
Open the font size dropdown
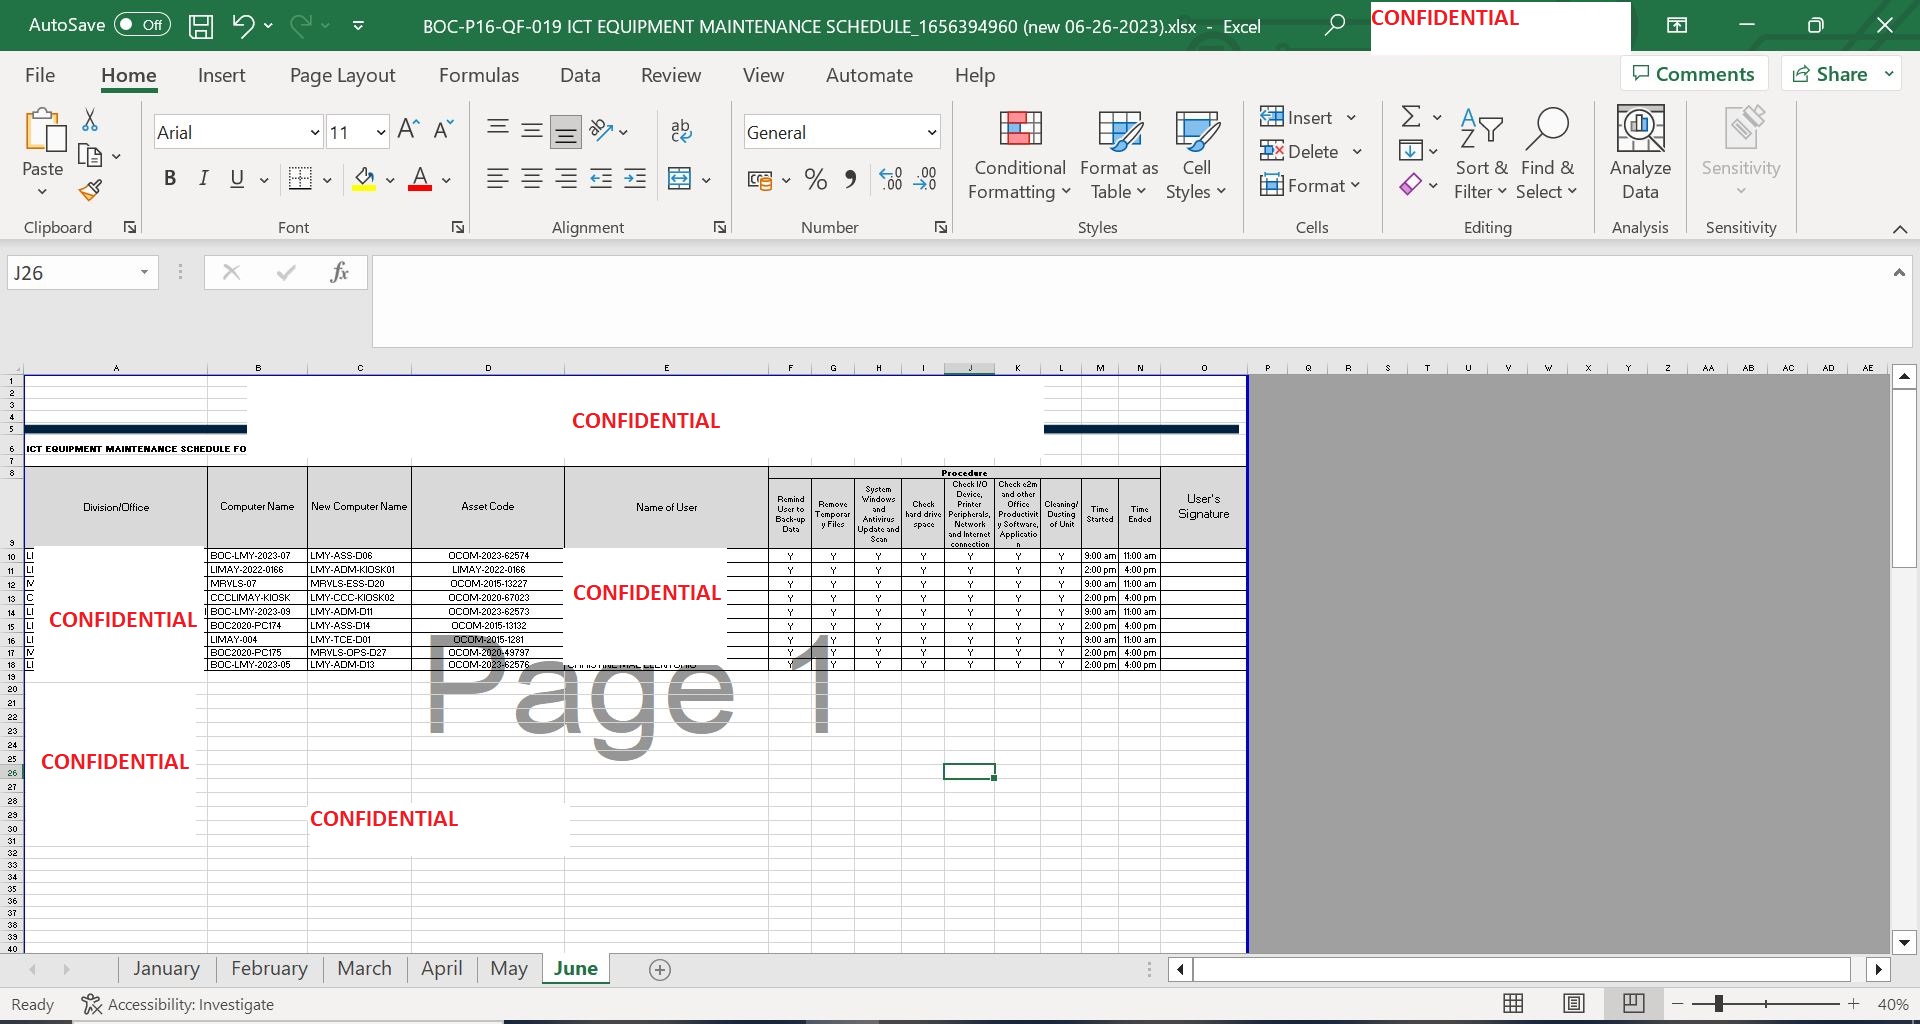[381, 132]
